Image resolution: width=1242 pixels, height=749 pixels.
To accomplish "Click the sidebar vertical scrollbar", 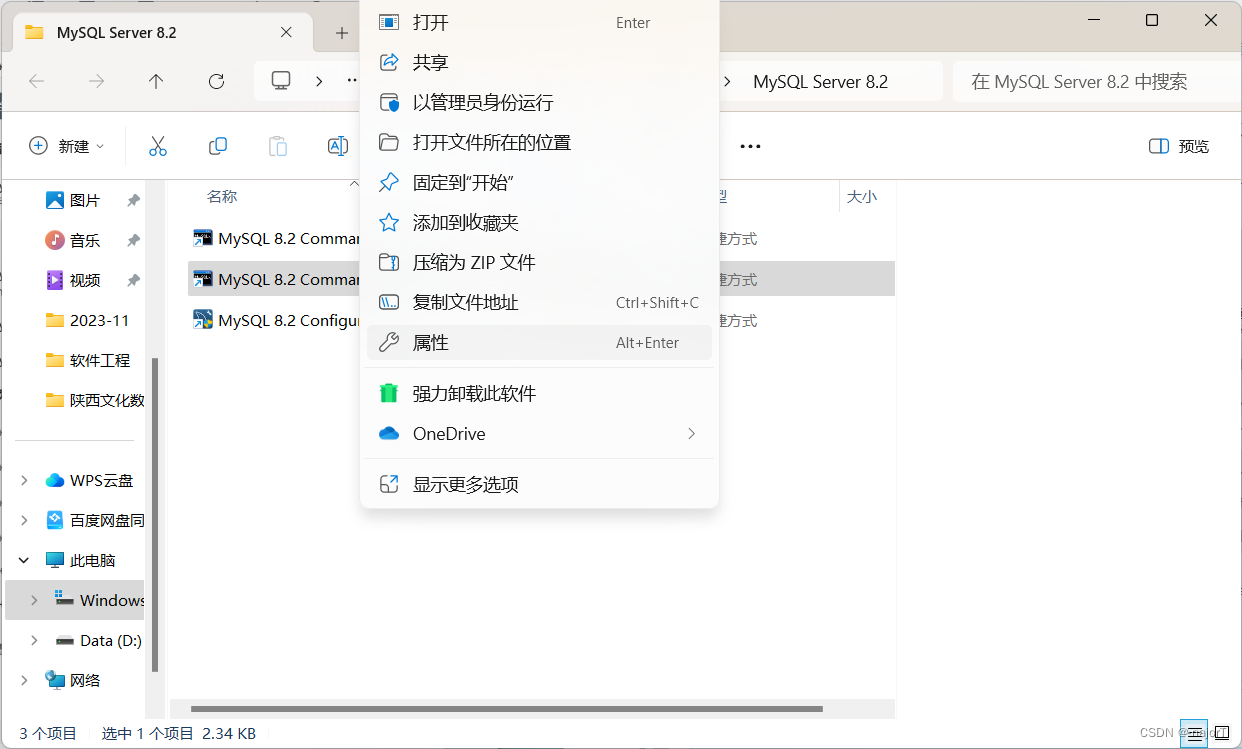I will pyautogui.click(x=154, y=515).
